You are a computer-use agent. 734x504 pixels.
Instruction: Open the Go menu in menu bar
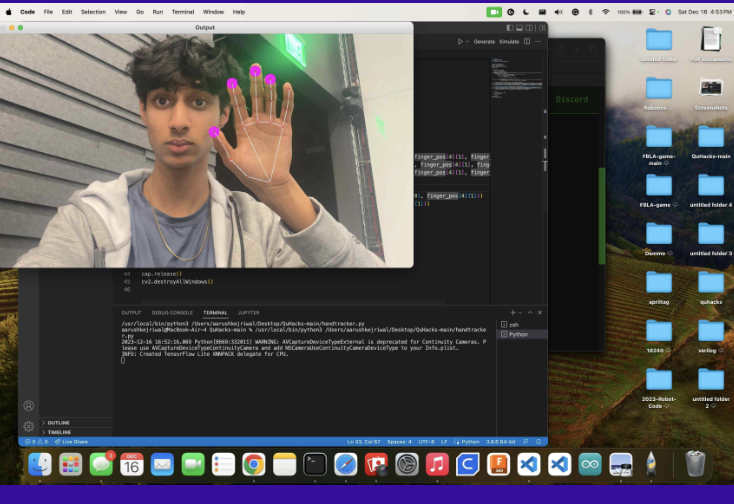pyautogui.click(x=140, y=12)
